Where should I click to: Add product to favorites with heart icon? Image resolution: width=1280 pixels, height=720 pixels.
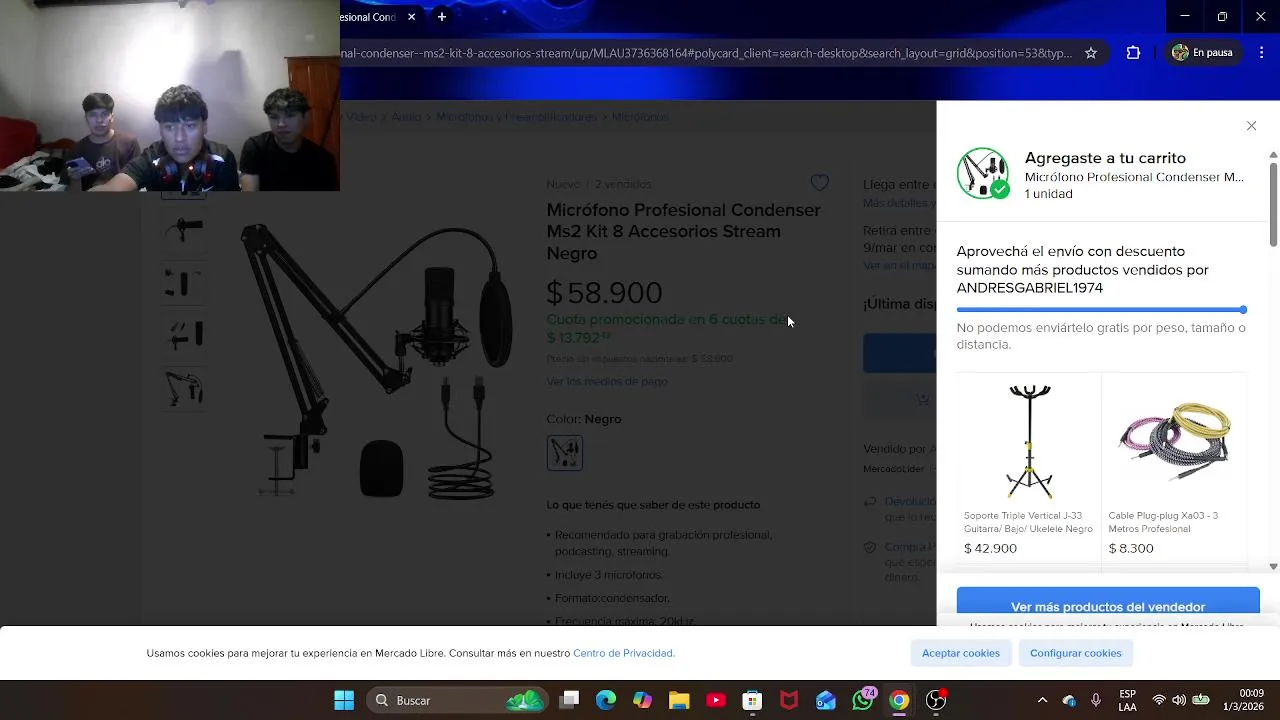tap(819, 183)
